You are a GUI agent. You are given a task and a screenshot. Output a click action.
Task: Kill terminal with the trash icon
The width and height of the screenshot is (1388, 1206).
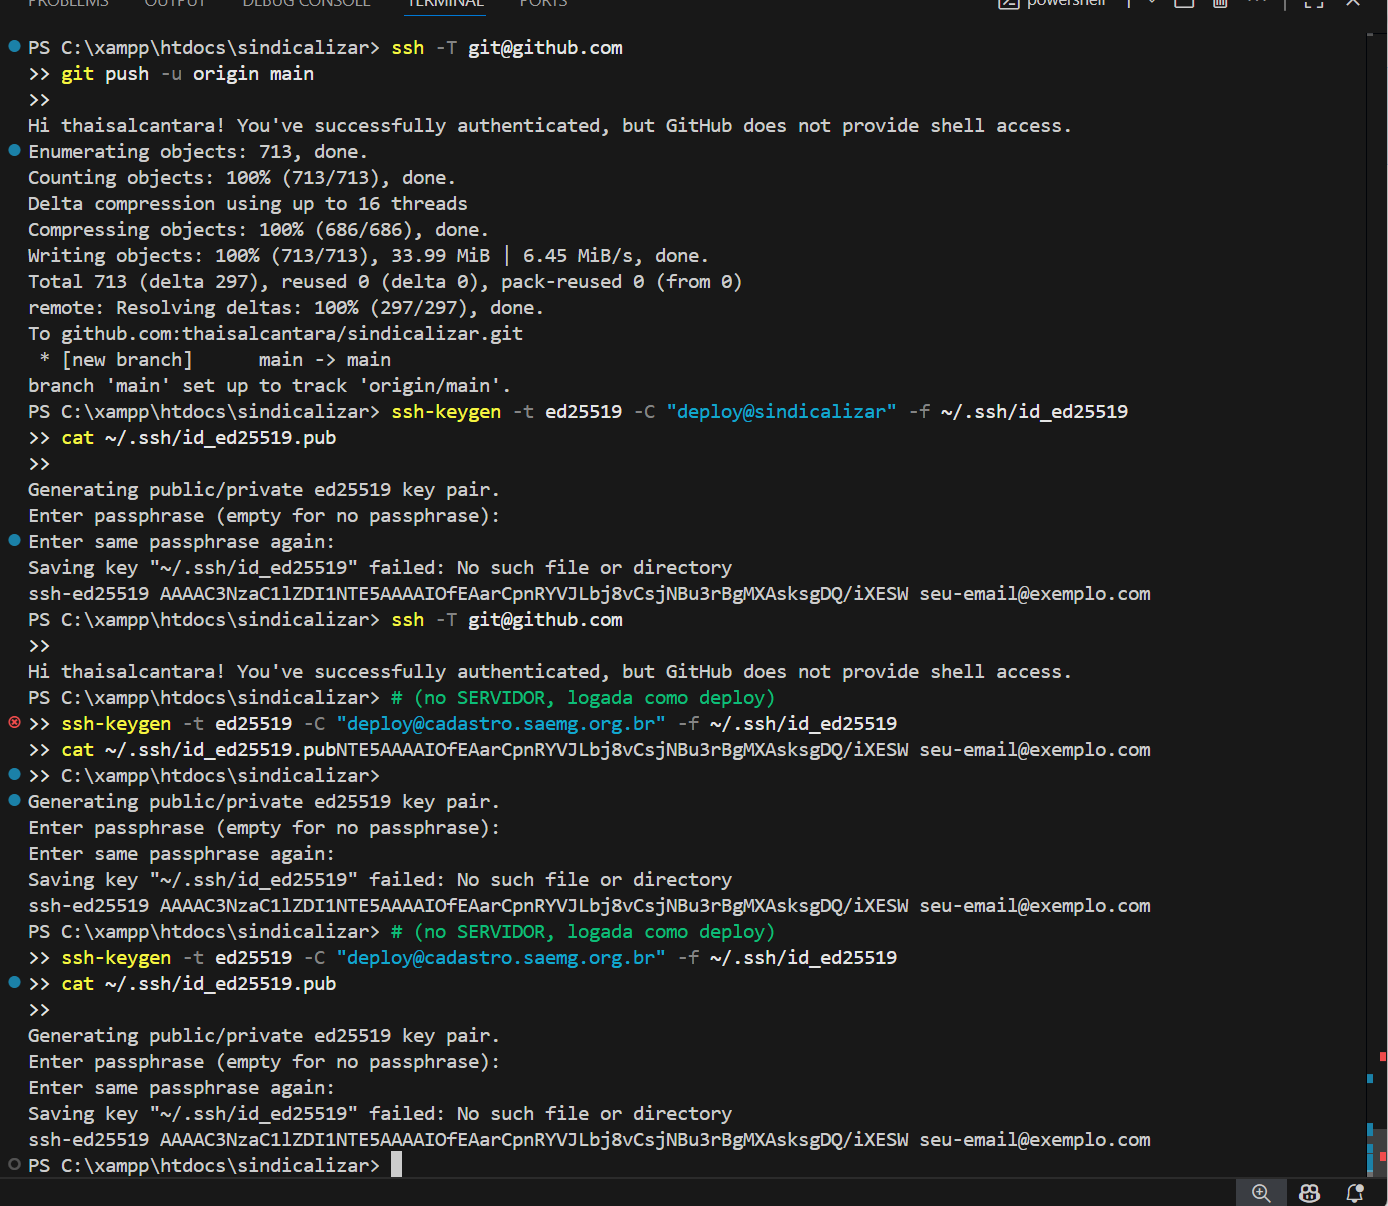point(1220,3)
